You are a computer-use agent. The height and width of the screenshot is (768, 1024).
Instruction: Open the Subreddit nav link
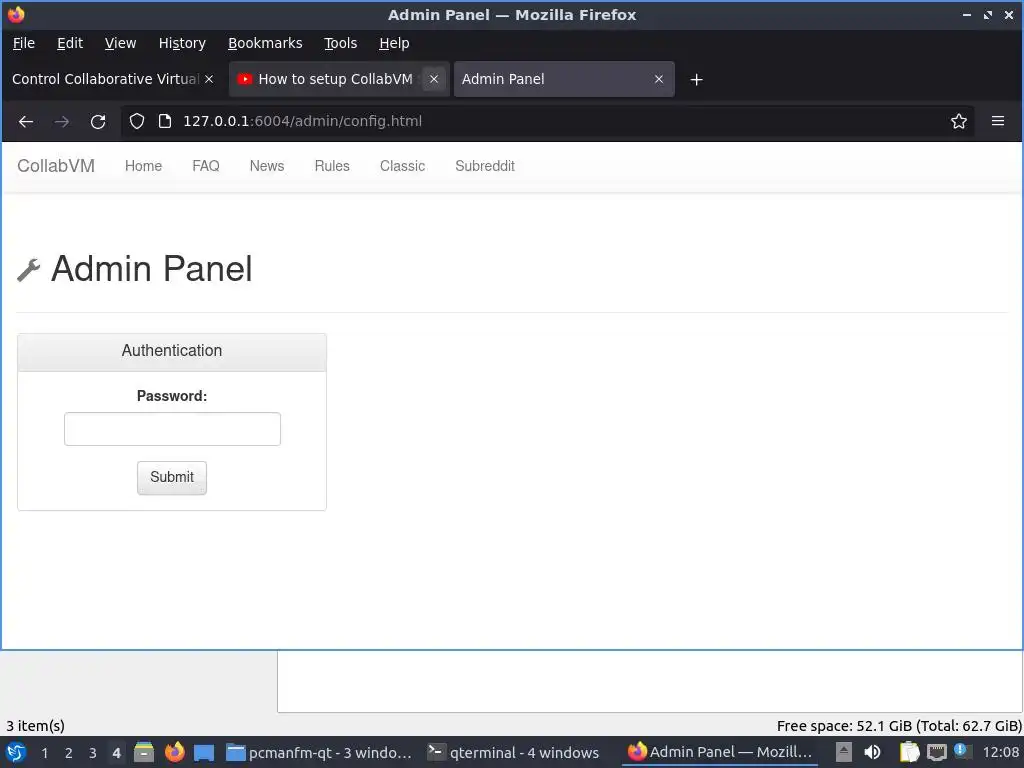[485, 166]
